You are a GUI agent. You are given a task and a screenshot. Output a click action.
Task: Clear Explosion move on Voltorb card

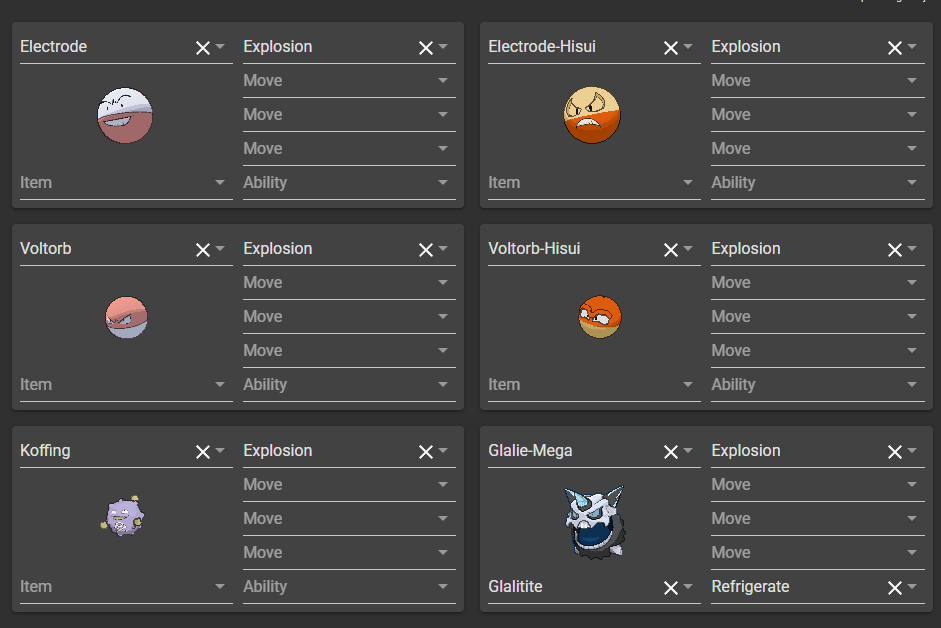tap(425, 250)
